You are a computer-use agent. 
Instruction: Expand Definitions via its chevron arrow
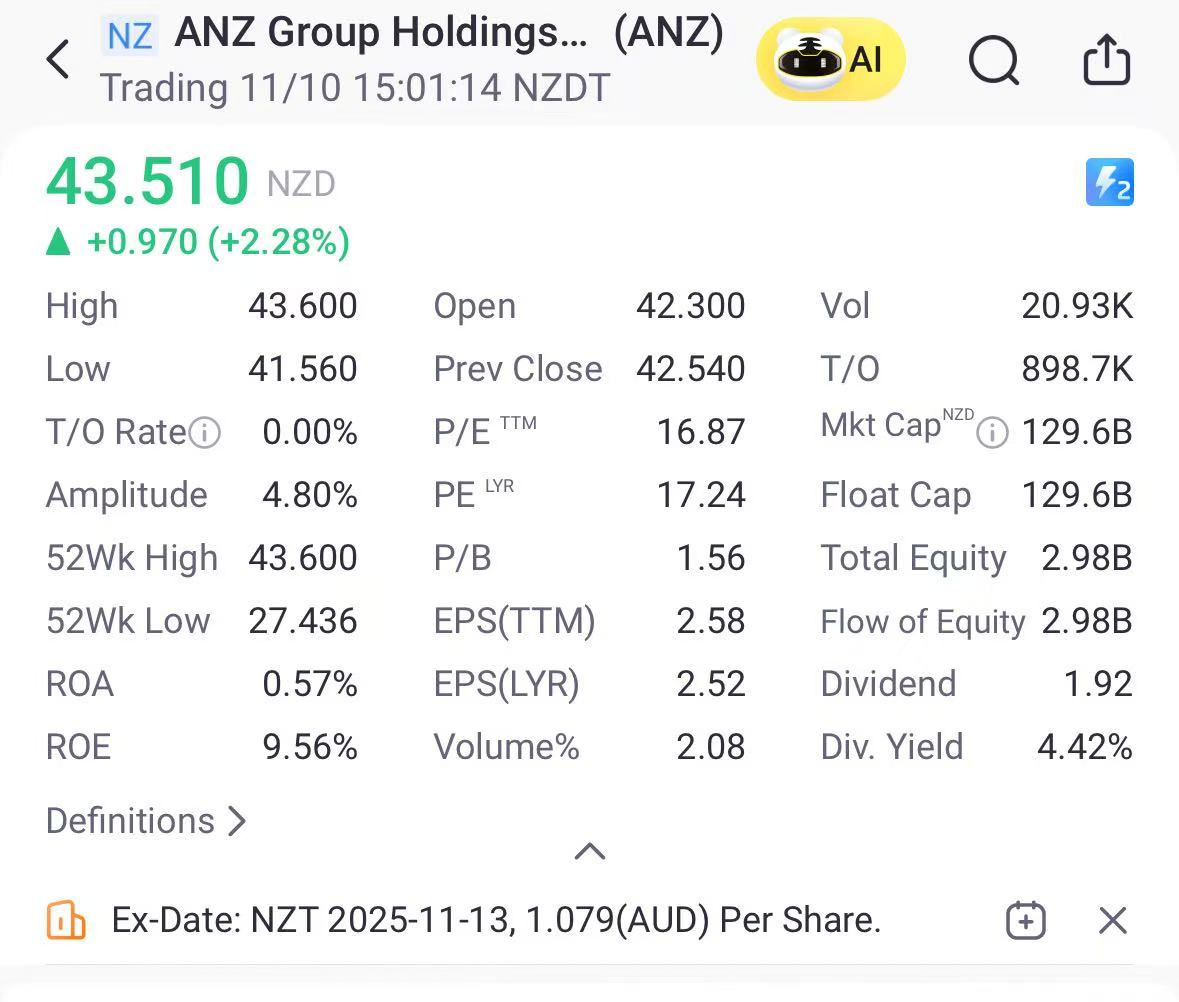[237, 821]
